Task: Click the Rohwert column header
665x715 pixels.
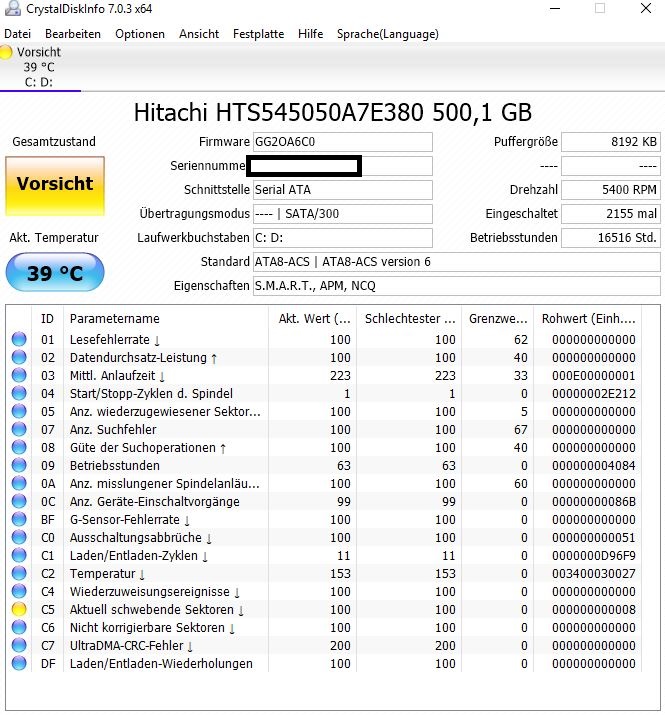Action: point(587,318)
